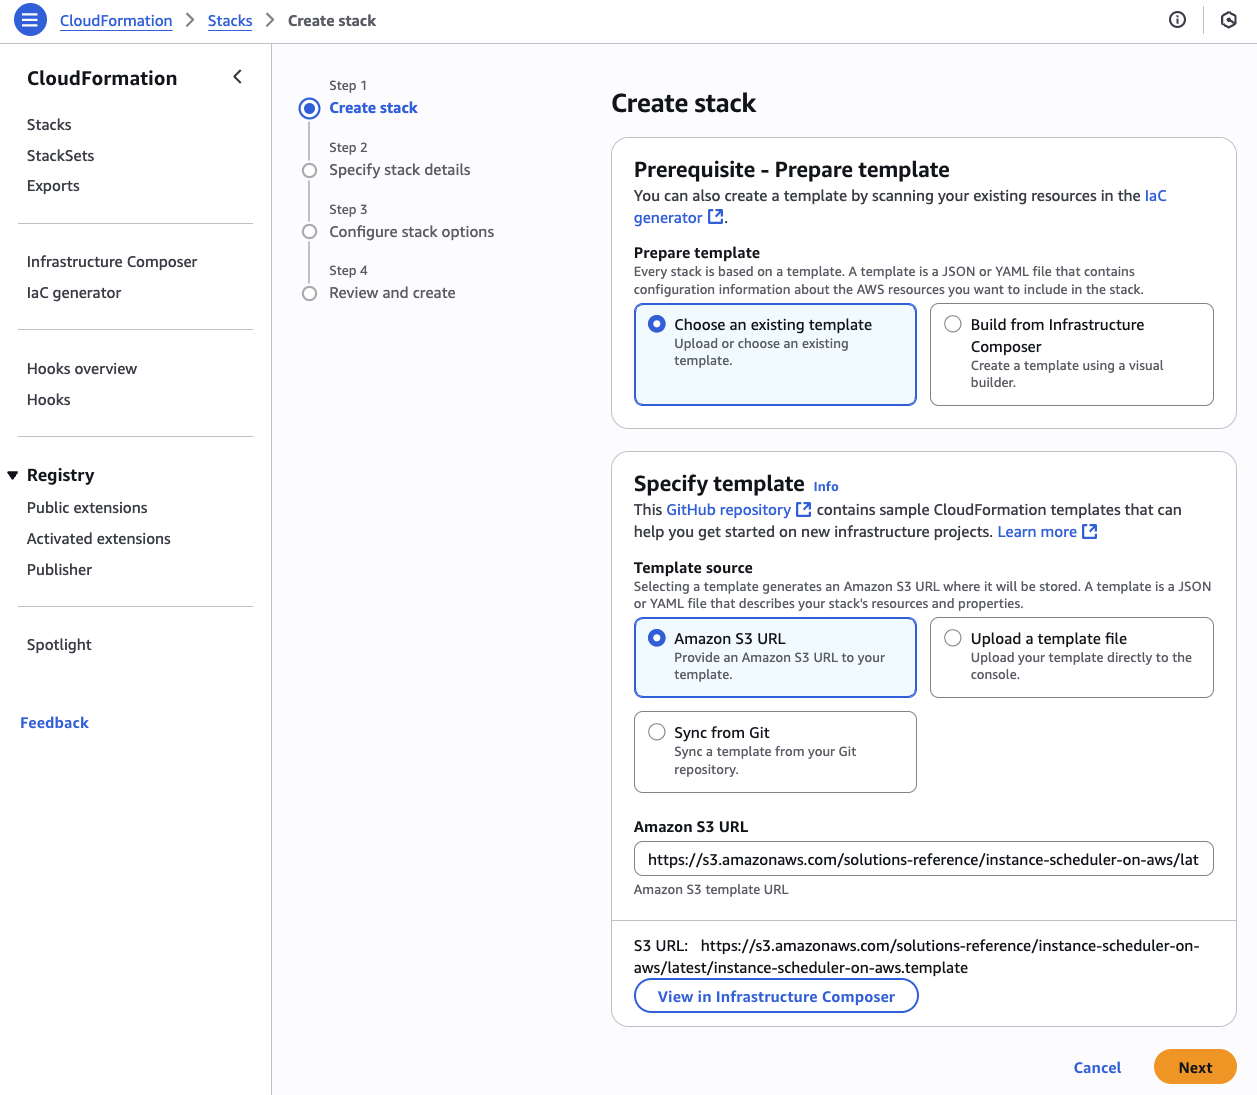Click View in Infrastructure Composer button
Screen dimensions: 1257x1095
pyautogui.click(x=776, y=996)
